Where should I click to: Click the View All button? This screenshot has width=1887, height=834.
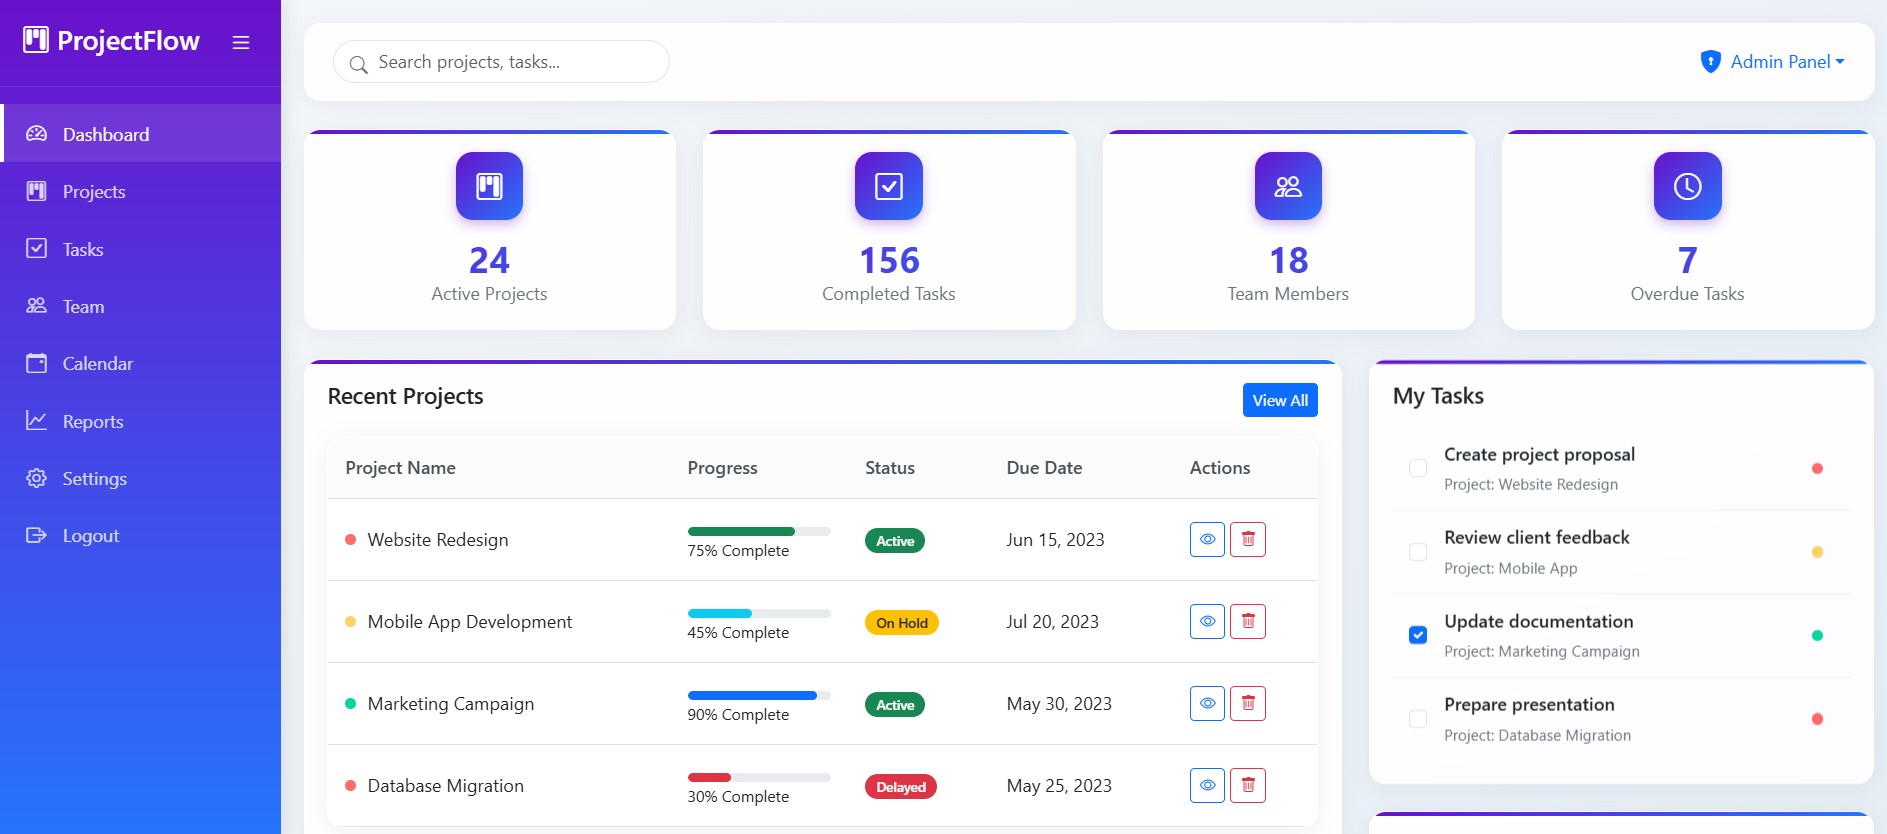(x=1279, y=400)
